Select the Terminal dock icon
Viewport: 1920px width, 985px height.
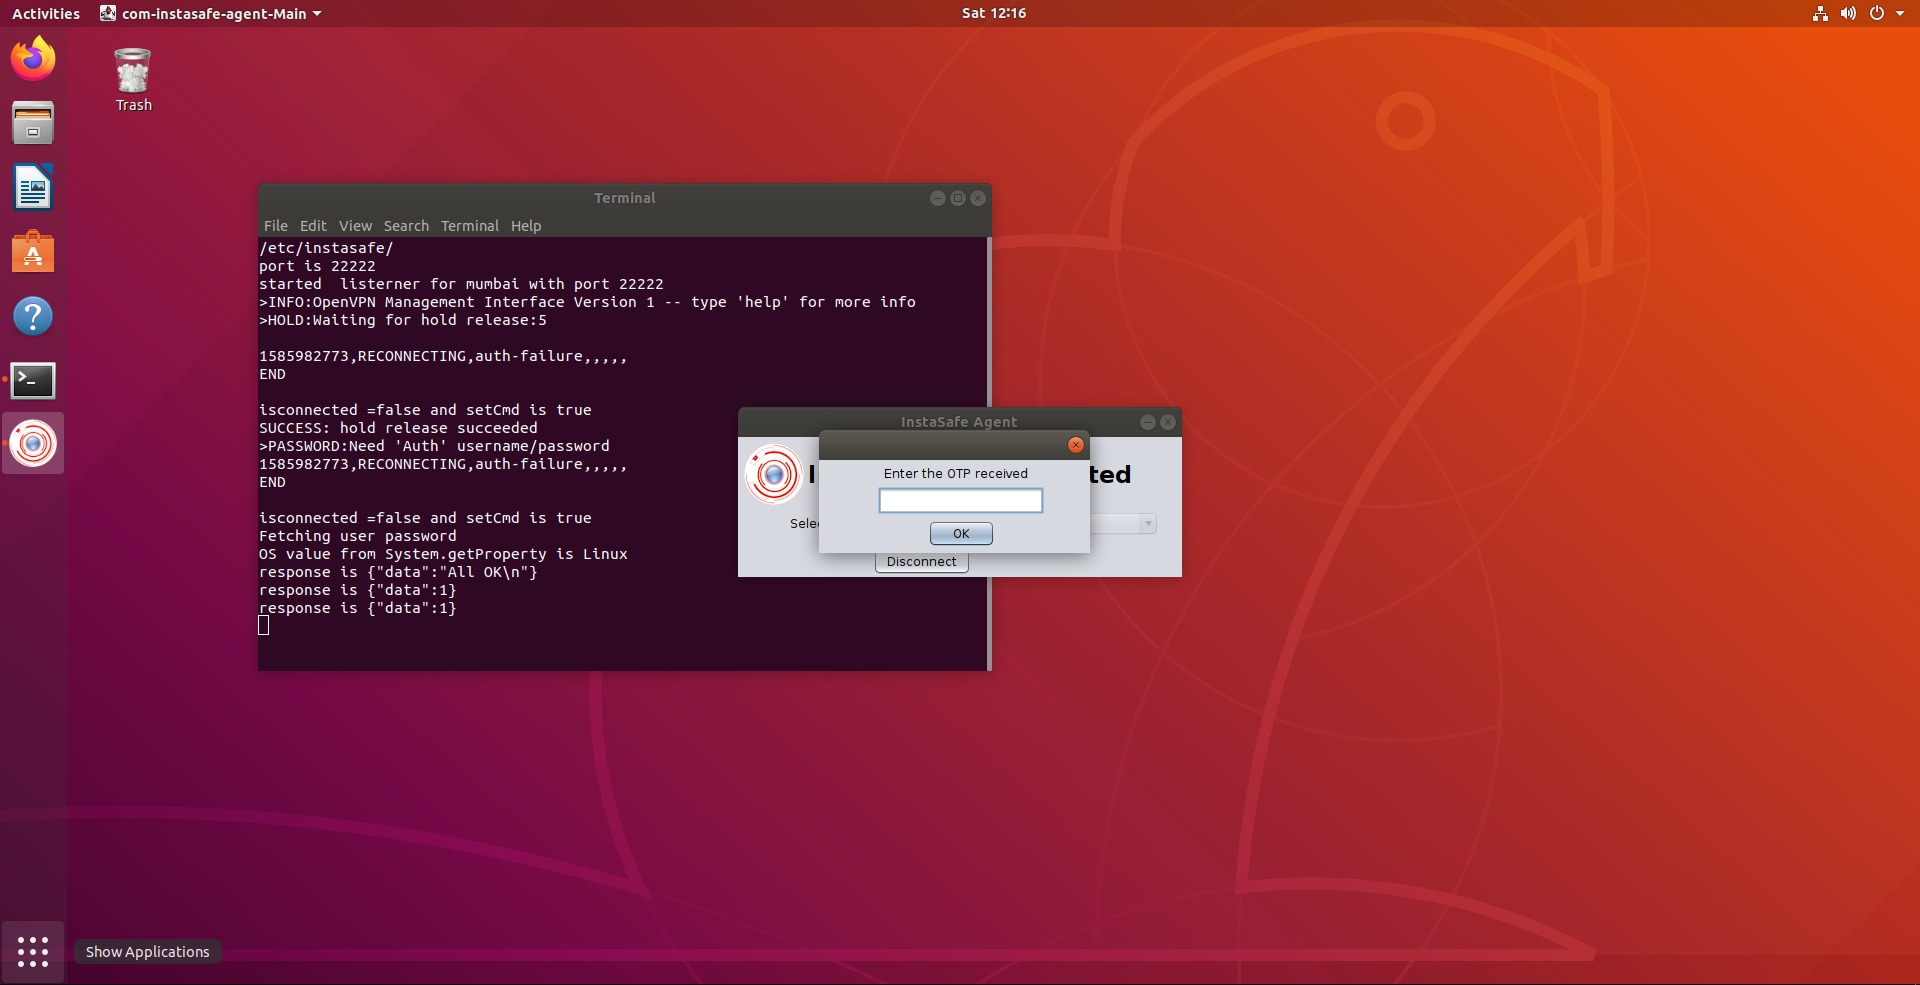coord(33,380)
